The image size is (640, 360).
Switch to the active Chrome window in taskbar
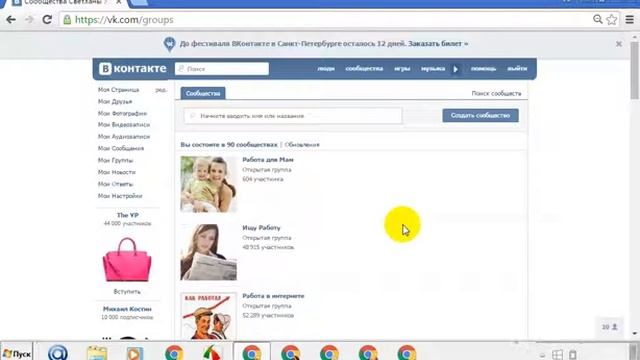click(x=252, y=353)
